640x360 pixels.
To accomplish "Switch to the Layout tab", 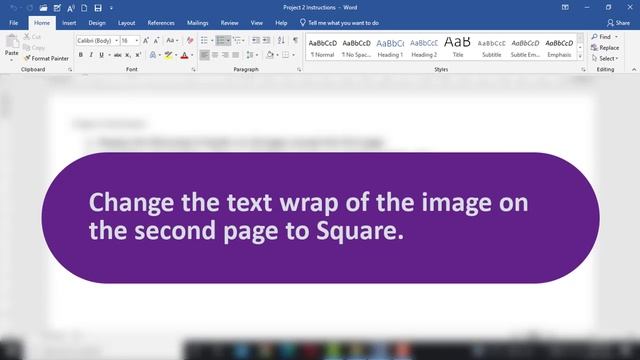I will point(127,23).
